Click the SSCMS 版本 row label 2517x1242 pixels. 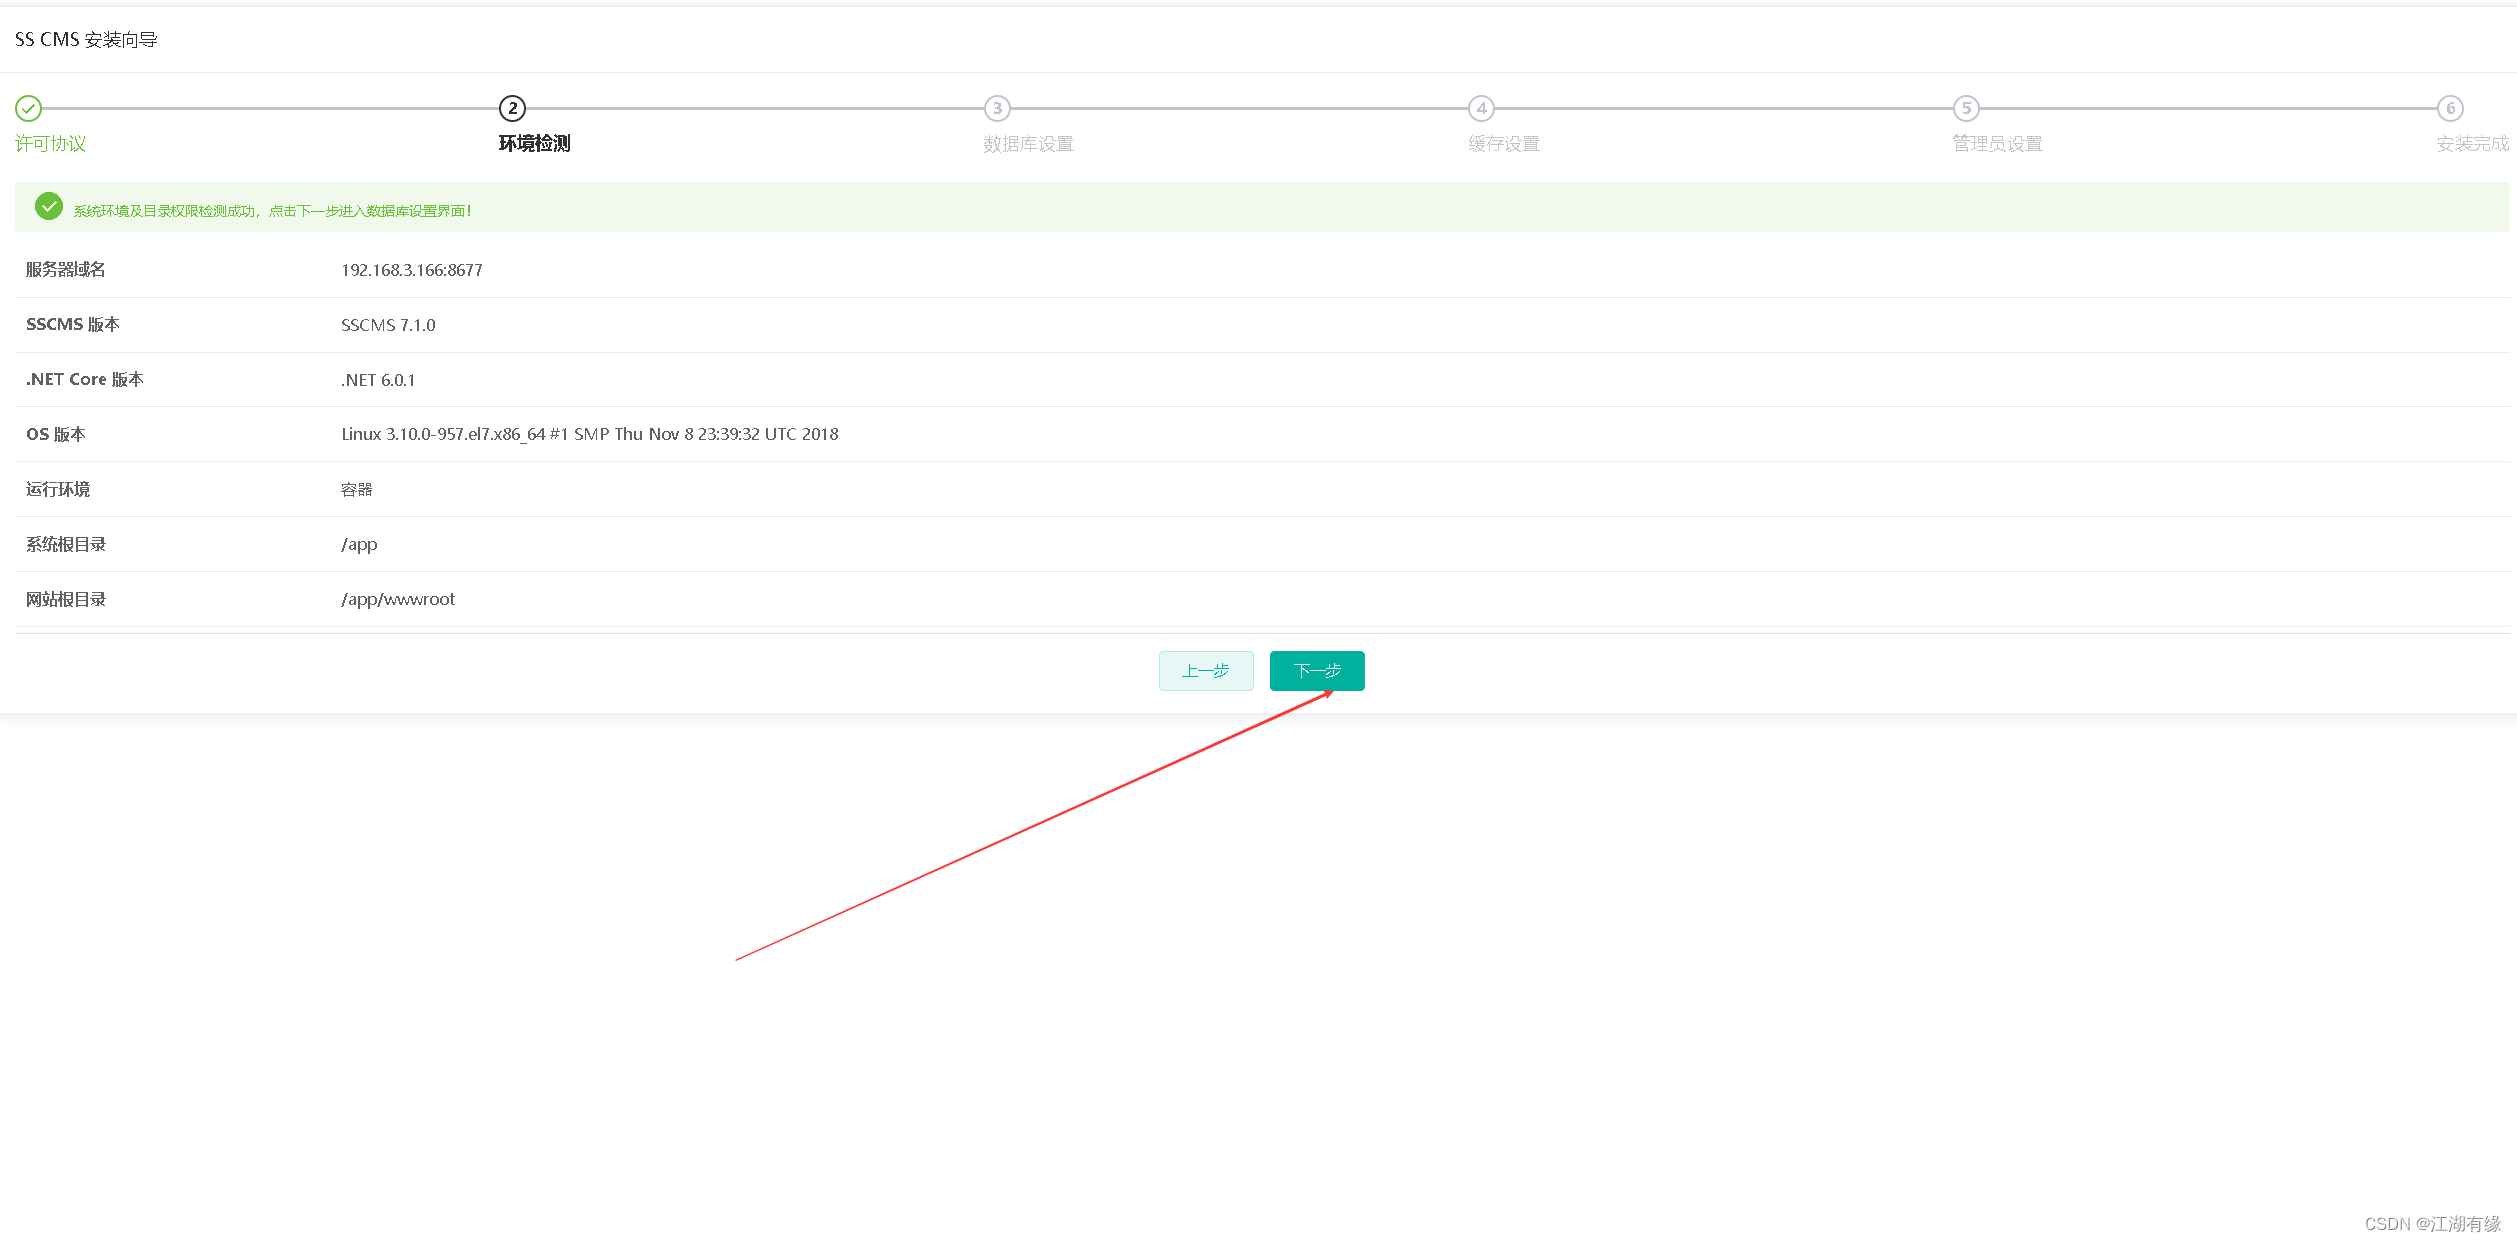(73, 325)
